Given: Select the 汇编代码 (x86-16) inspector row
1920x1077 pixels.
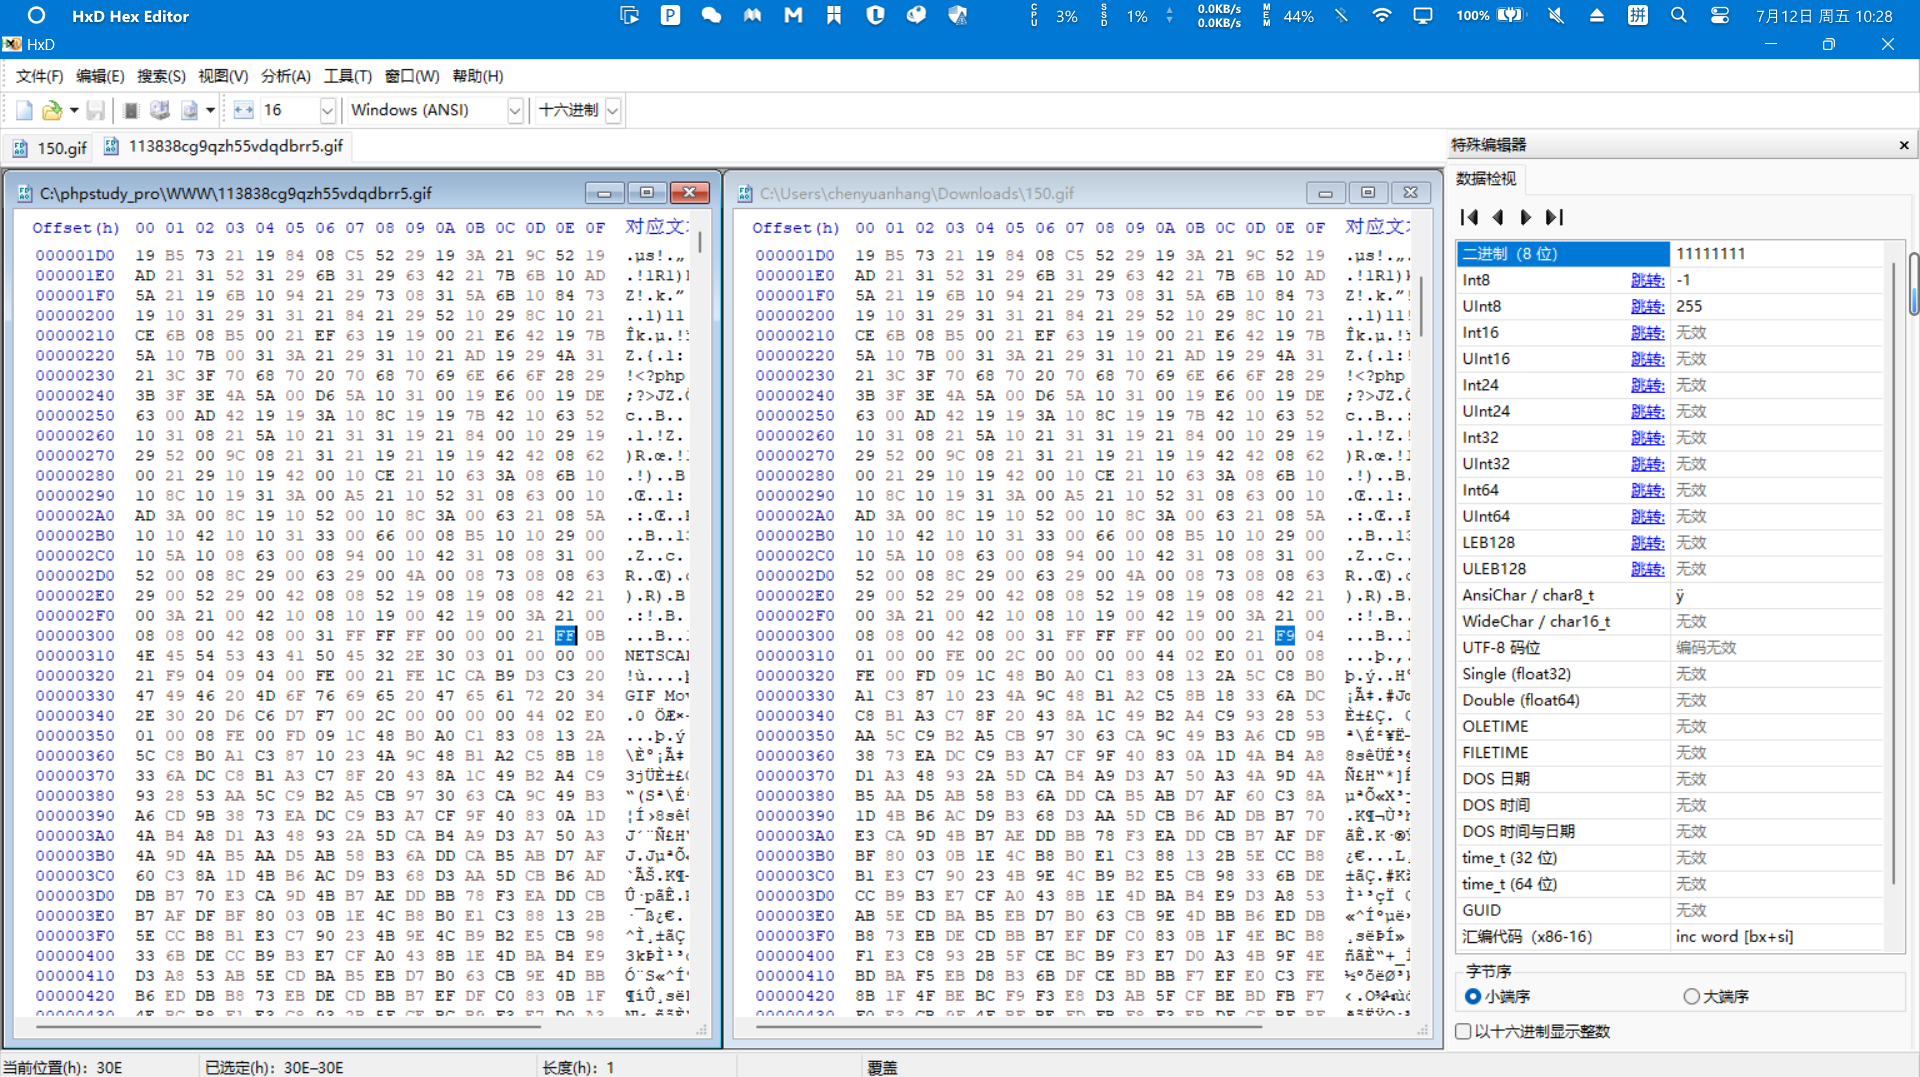Looking at the screenshot, I should click(x=1670, y=937).
